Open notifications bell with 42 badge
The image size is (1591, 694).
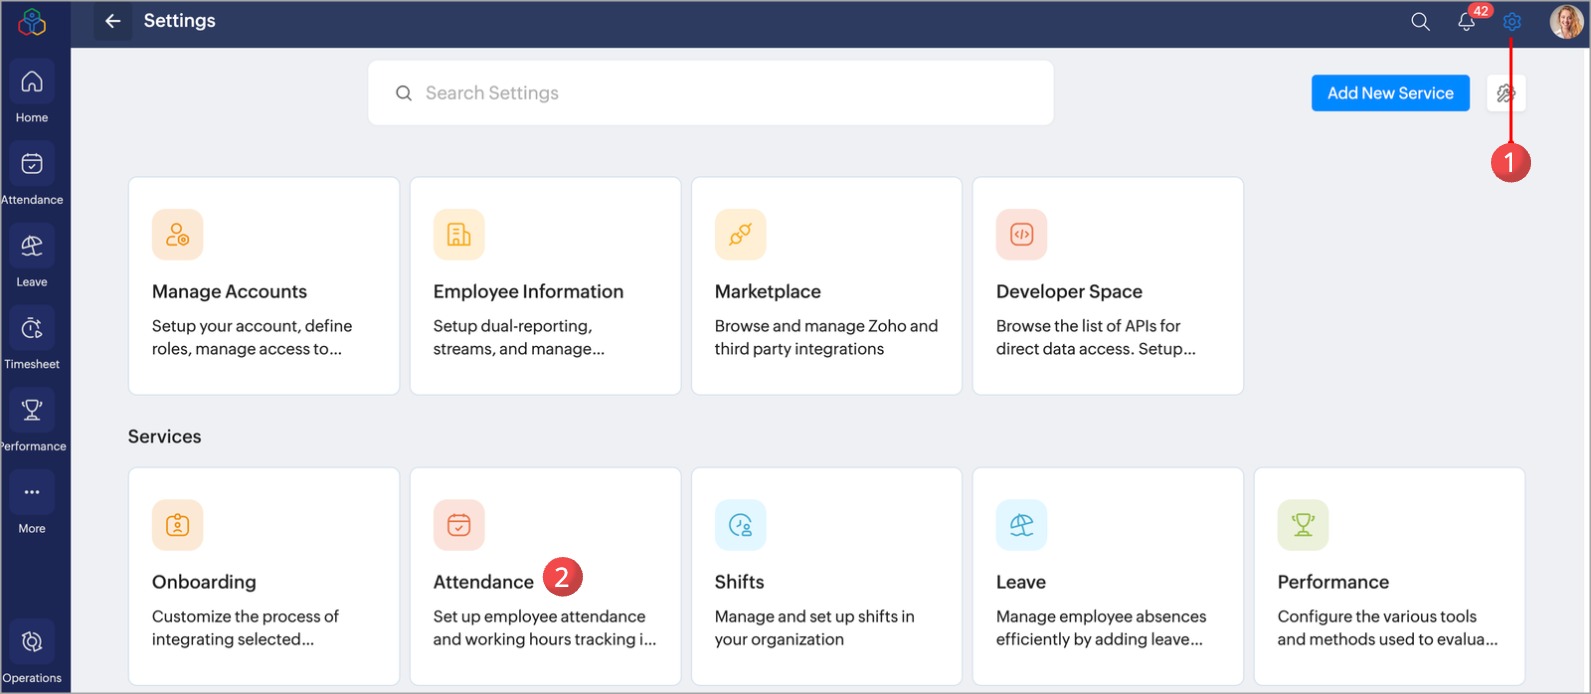point(1466,22)
